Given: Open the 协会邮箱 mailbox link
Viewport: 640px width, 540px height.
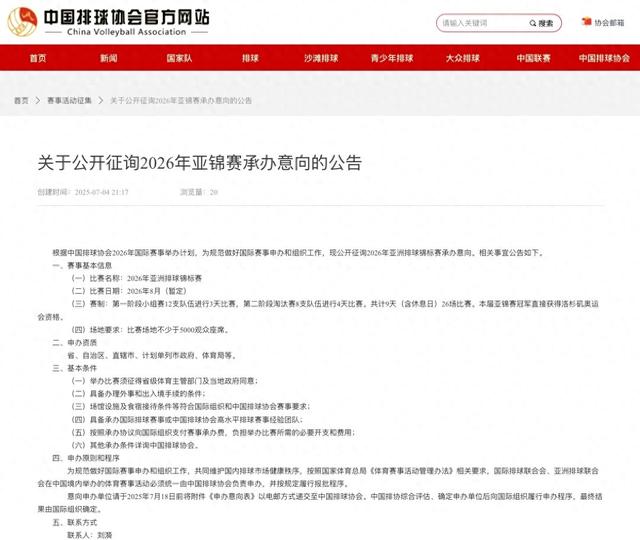Looking at the screenshot, I should [x=609, y=22].
